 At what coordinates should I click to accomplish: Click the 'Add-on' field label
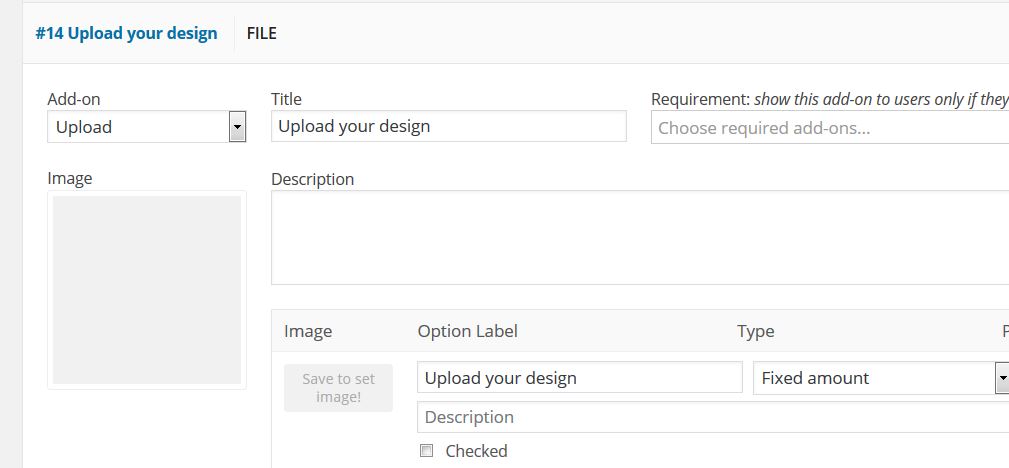(74, 99)
